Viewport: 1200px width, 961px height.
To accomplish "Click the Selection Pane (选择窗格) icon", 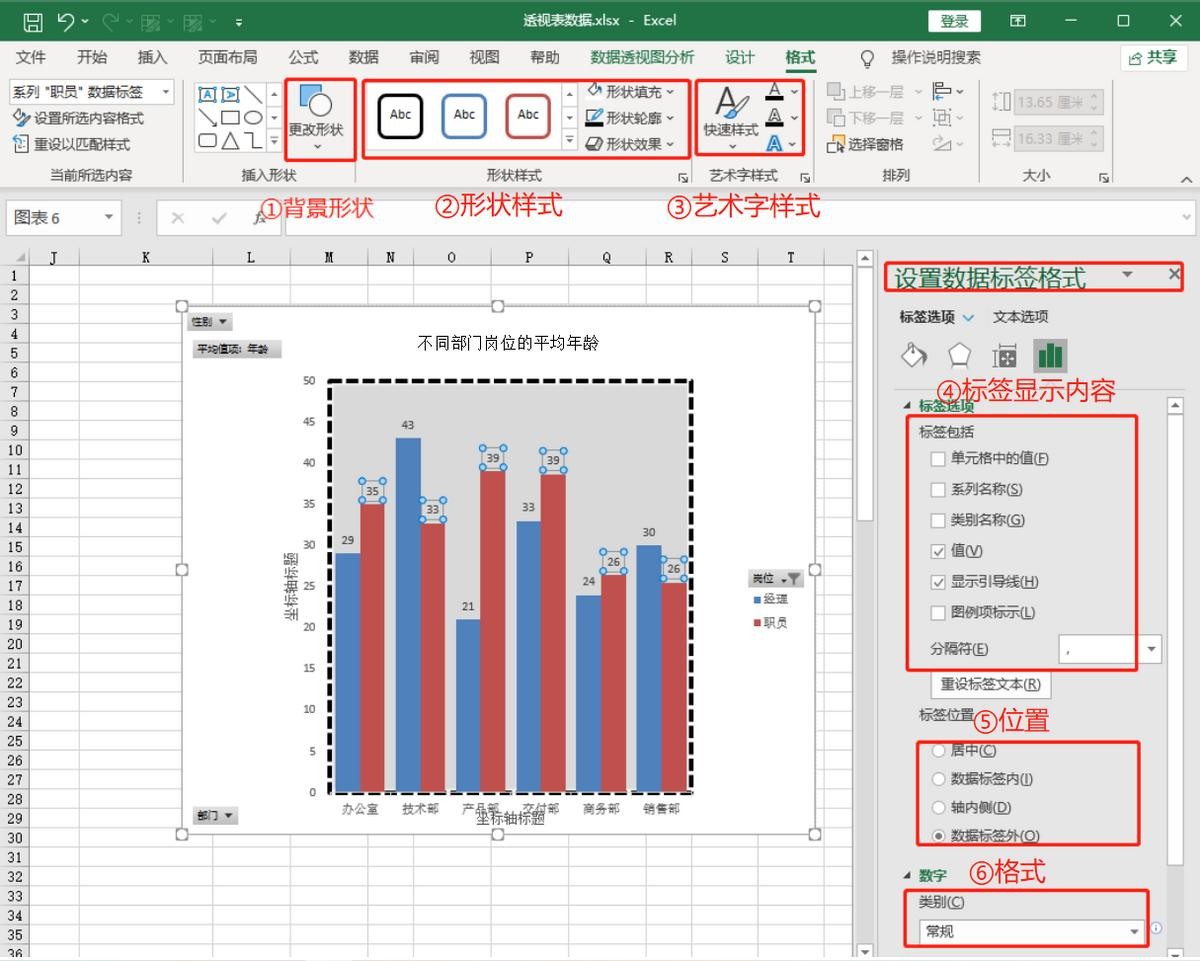I will 836,145.
